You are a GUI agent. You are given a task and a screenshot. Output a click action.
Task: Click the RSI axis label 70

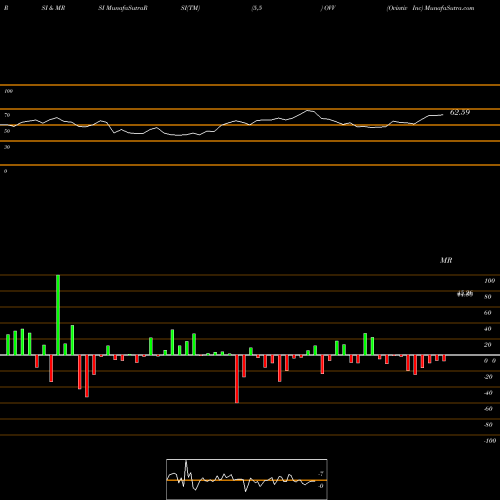point(7,115)
